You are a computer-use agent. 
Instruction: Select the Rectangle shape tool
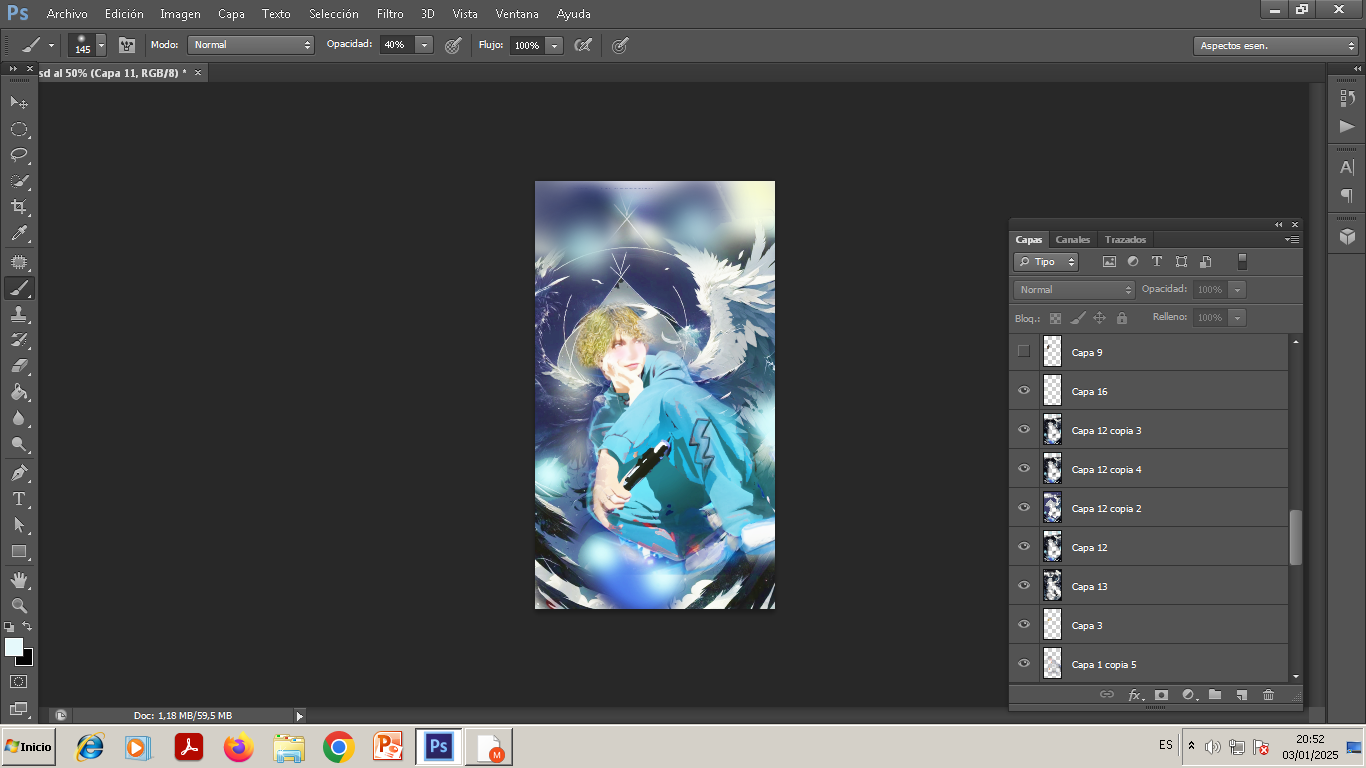[19, 551]
